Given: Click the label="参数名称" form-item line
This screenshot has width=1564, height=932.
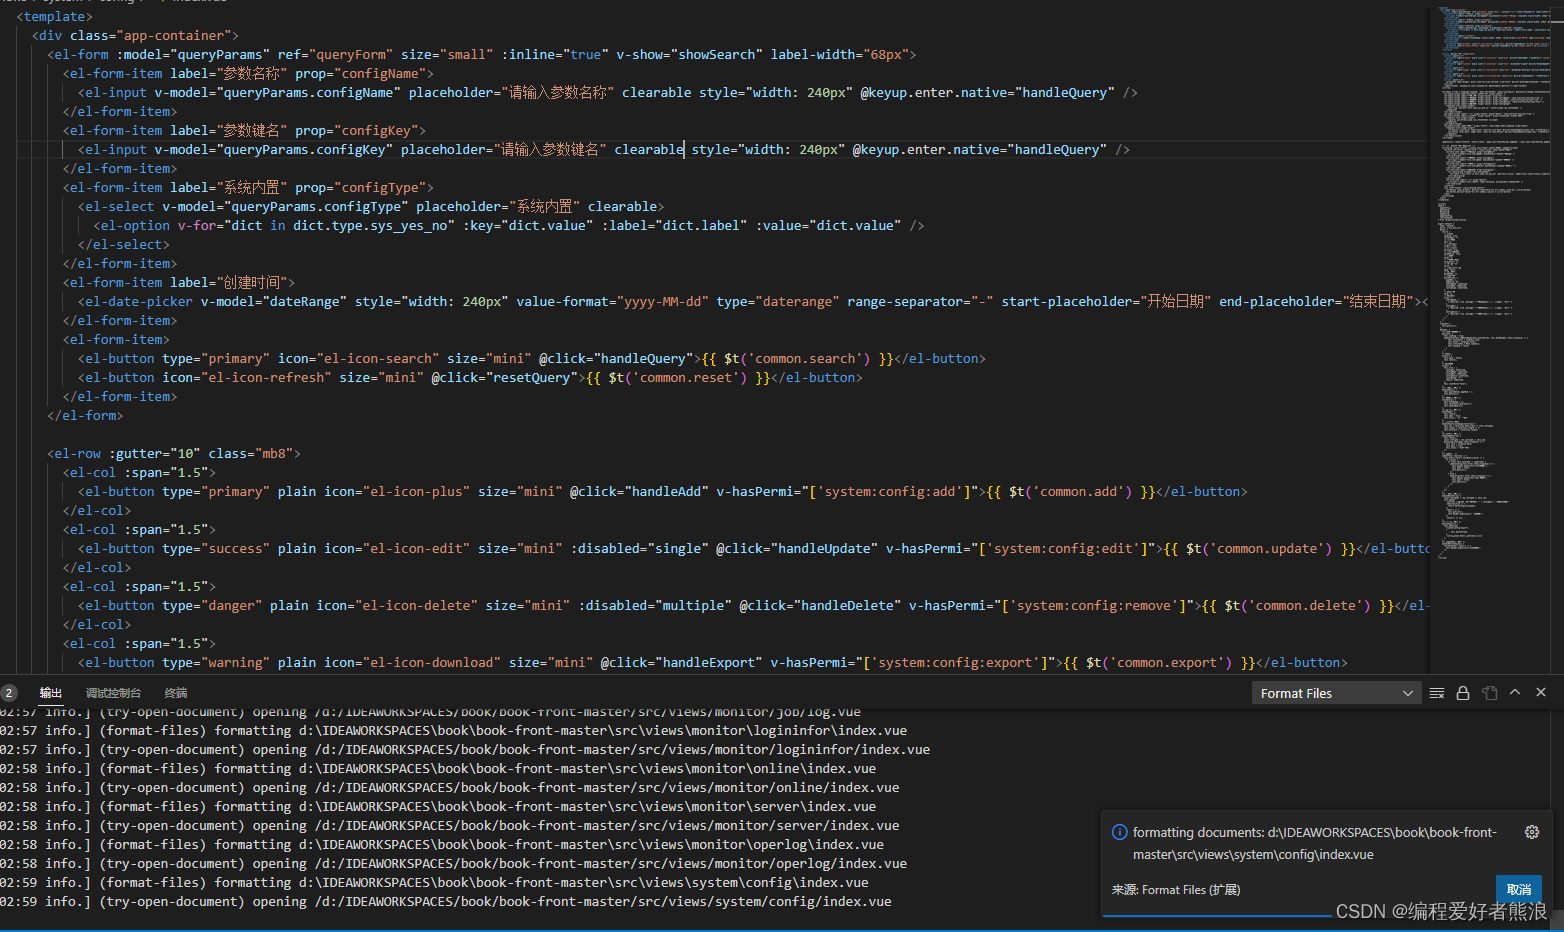Looking at the screenshot, I should pos(248,73).
